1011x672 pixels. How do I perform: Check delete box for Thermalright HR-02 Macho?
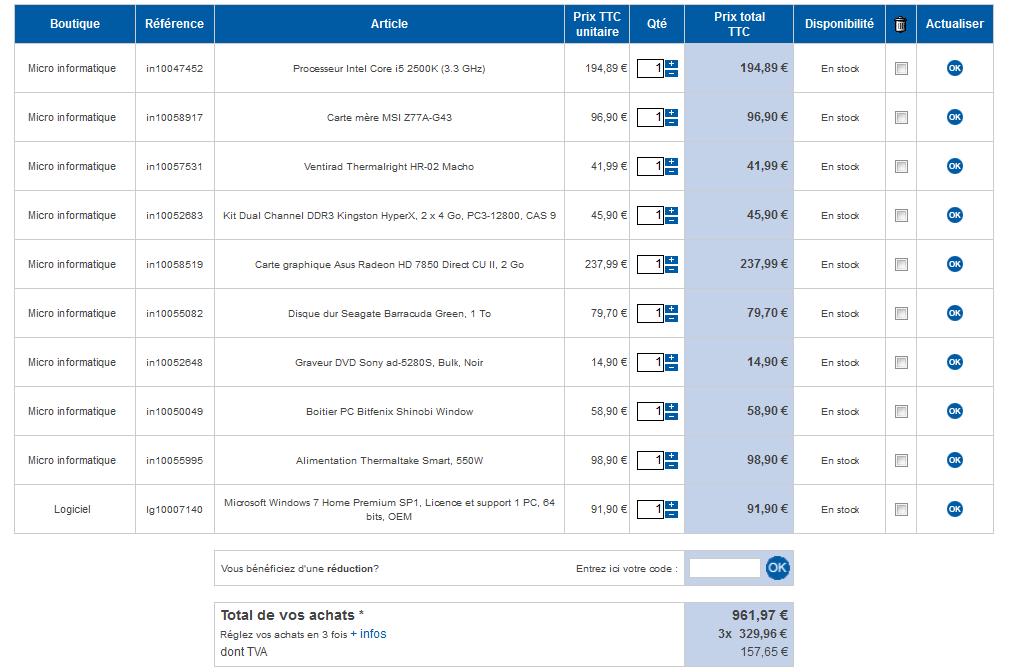click(x=901, y=166)
